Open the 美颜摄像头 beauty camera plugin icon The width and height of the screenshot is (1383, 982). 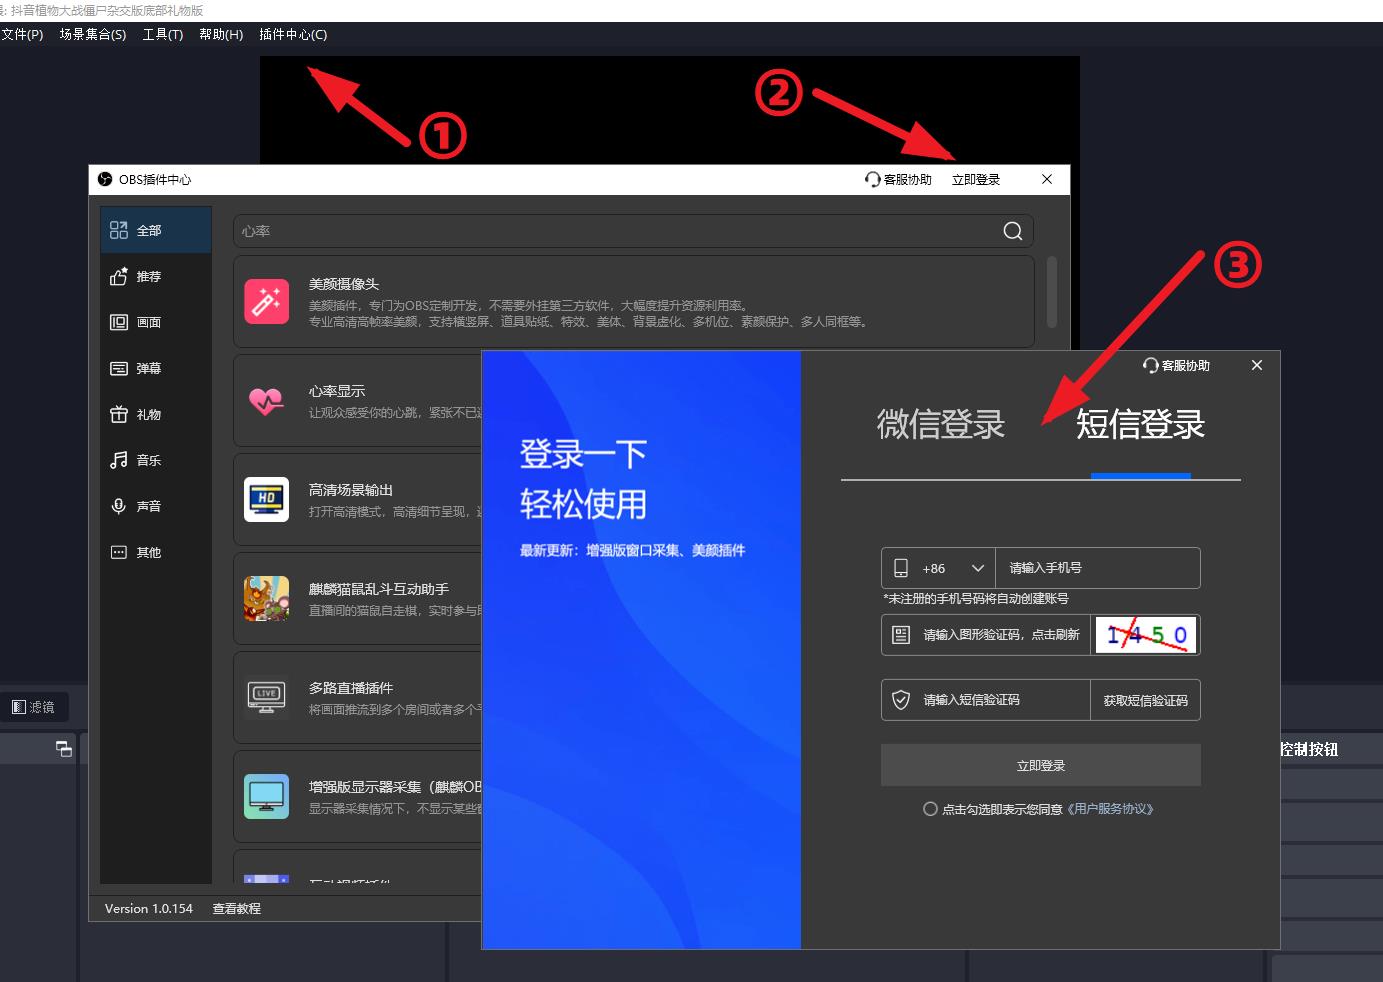click(266, 301)
